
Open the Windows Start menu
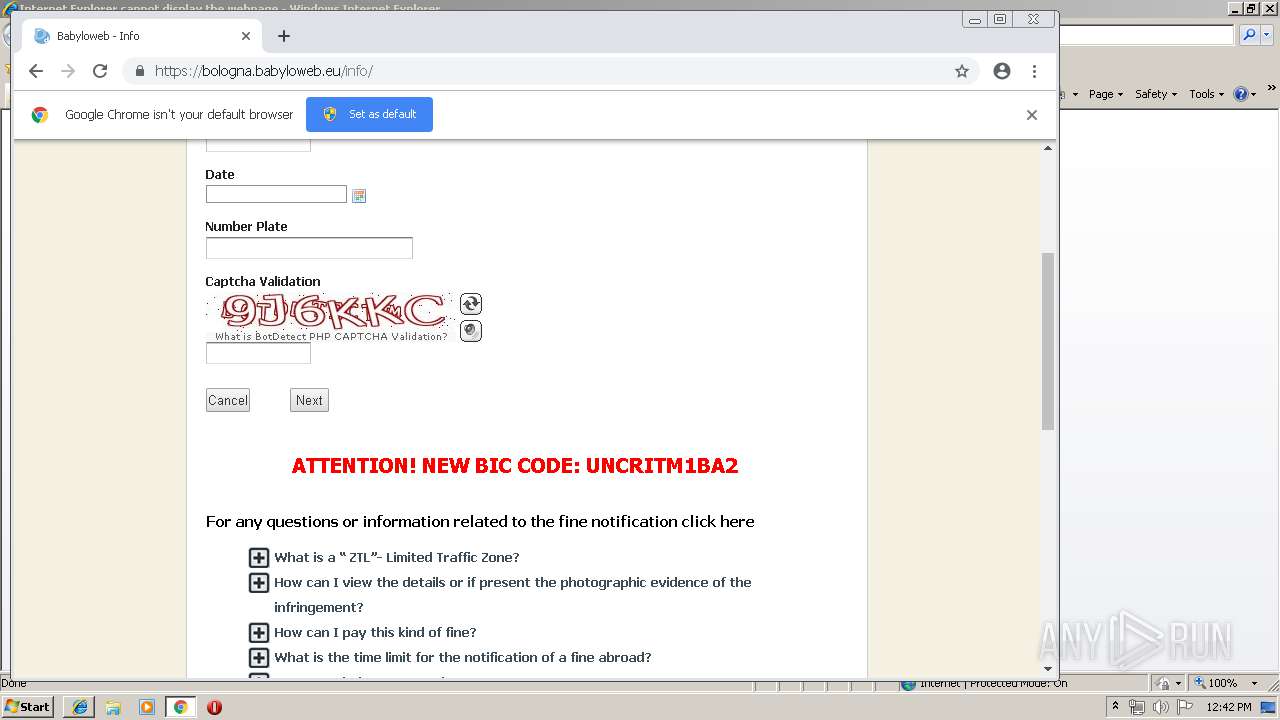point(27,707)
